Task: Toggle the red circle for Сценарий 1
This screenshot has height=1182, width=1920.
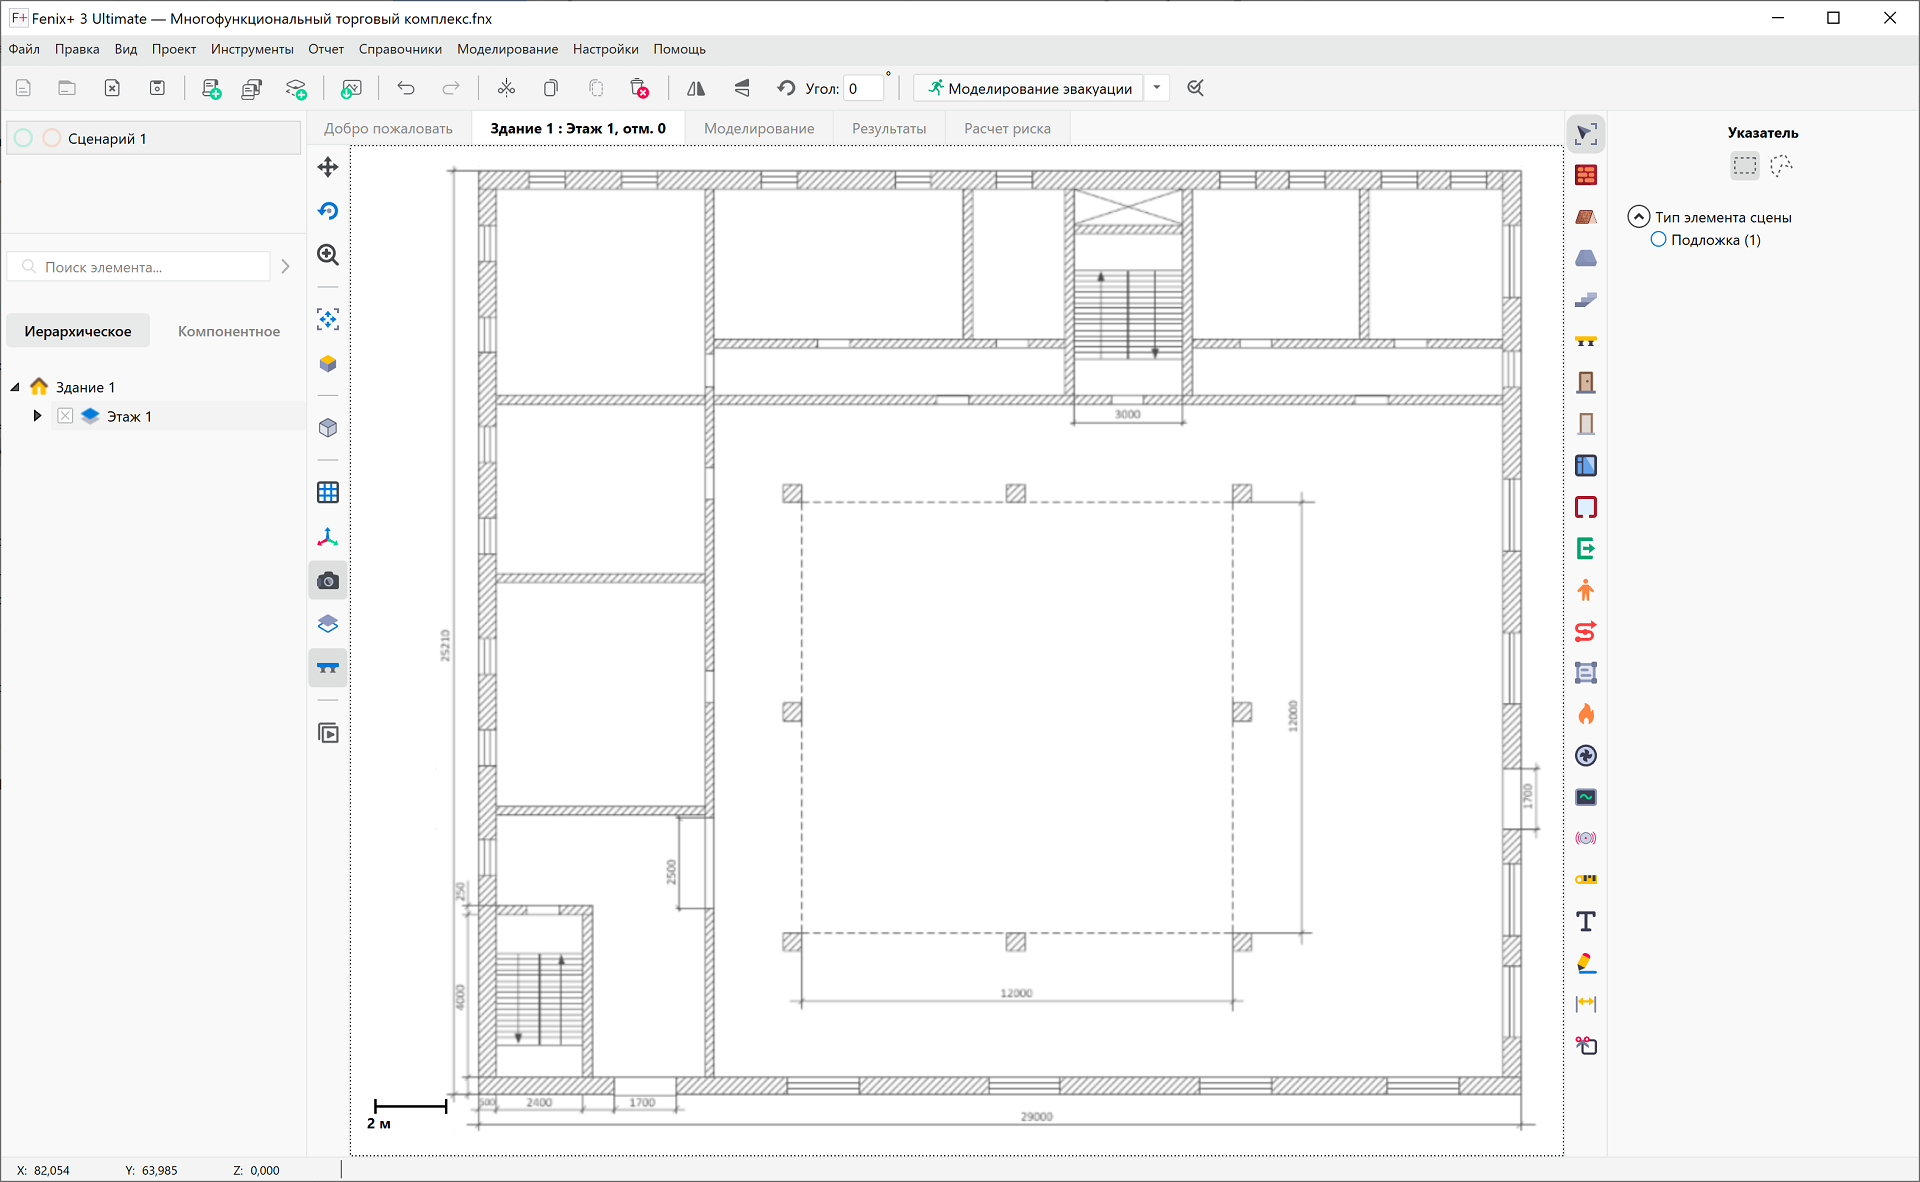Action: click(x=52, y=138)
